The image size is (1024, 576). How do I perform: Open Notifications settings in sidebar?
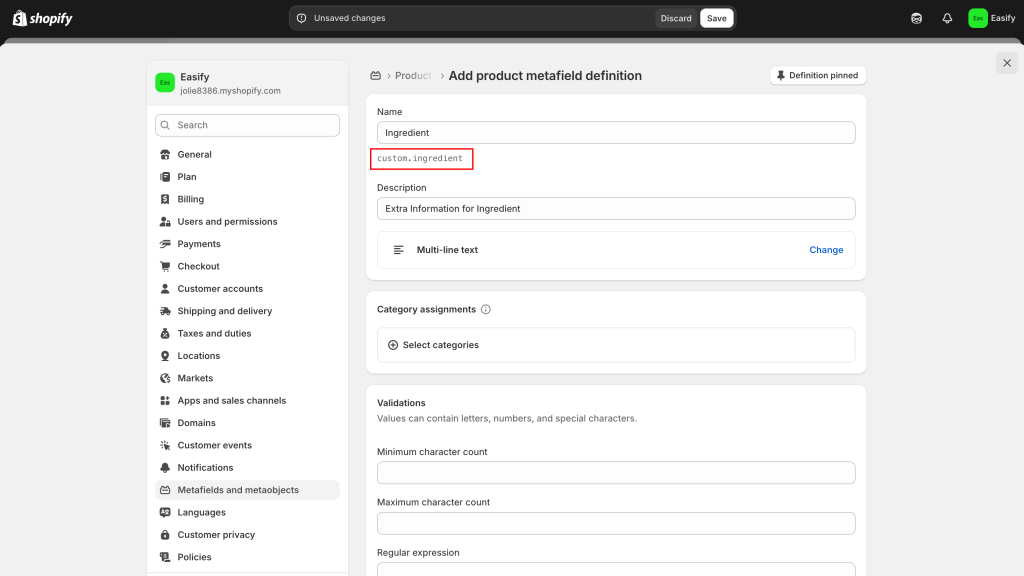tap(205, 468)
